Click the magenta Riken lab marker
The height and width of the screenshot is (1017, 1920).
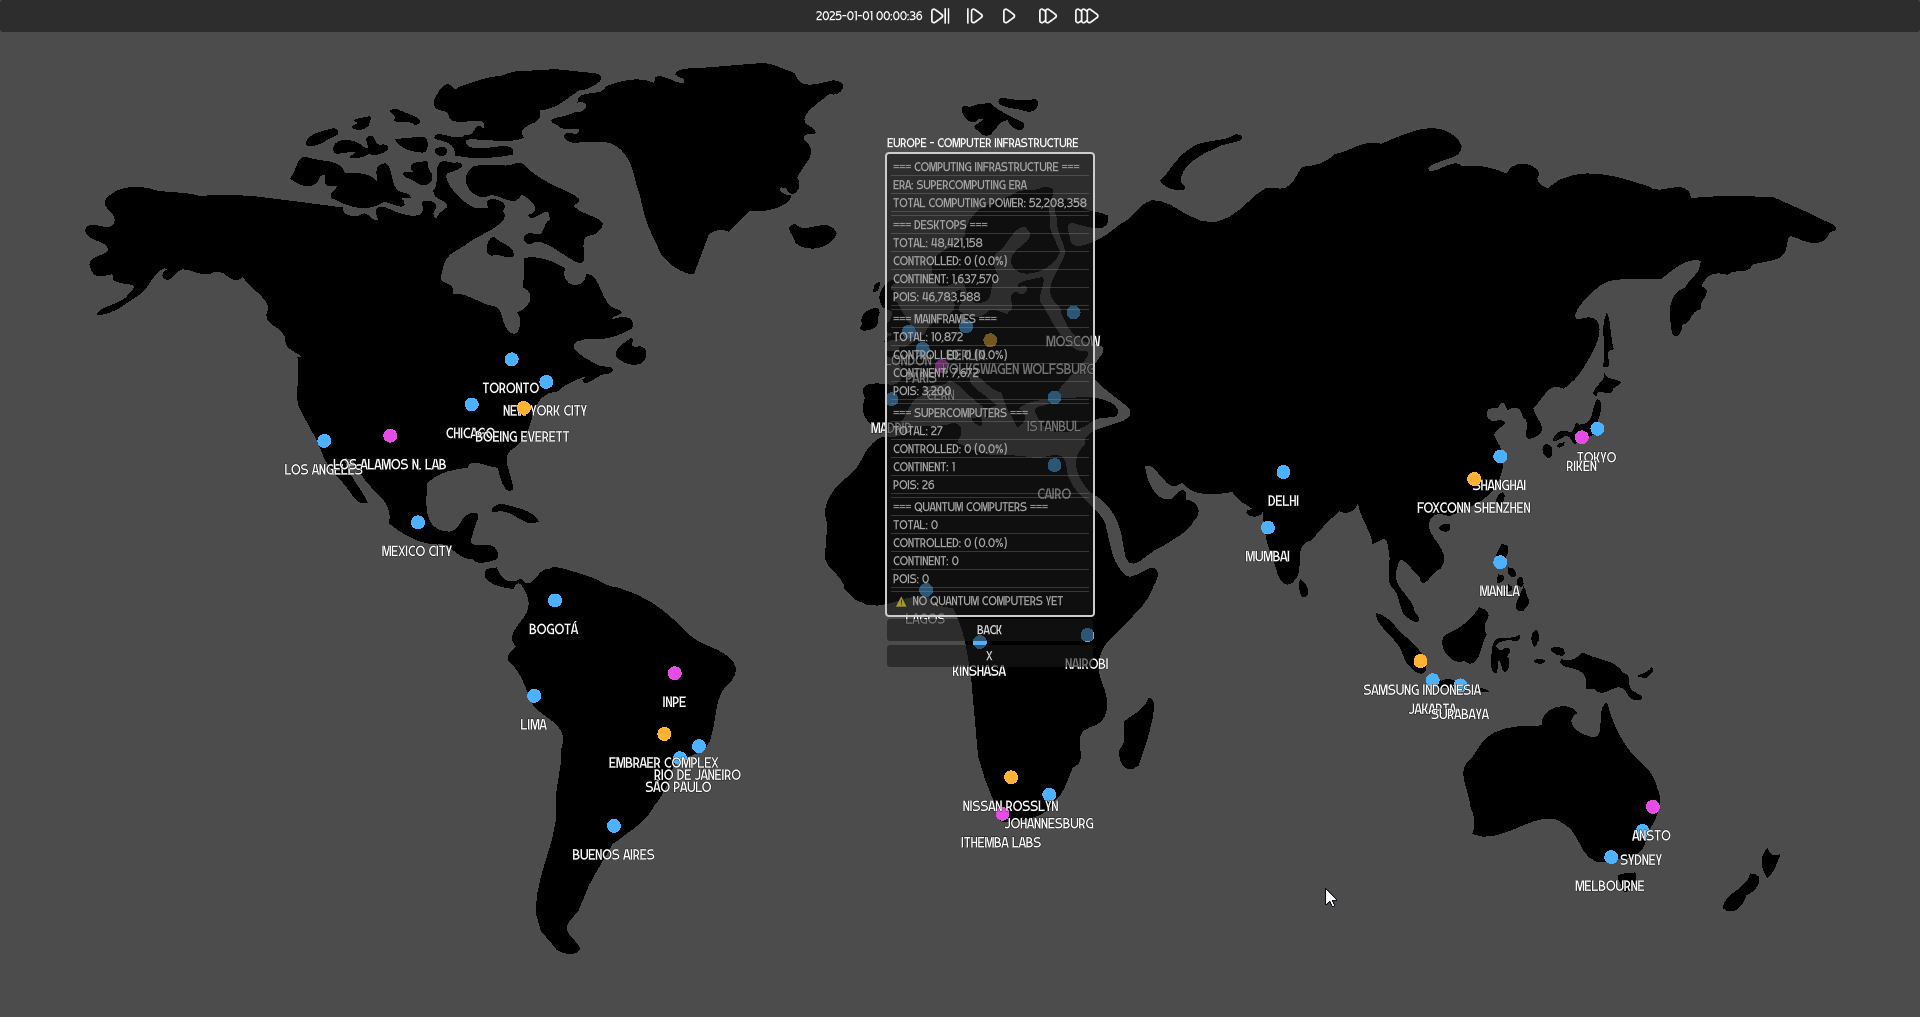click(1582, 437)
